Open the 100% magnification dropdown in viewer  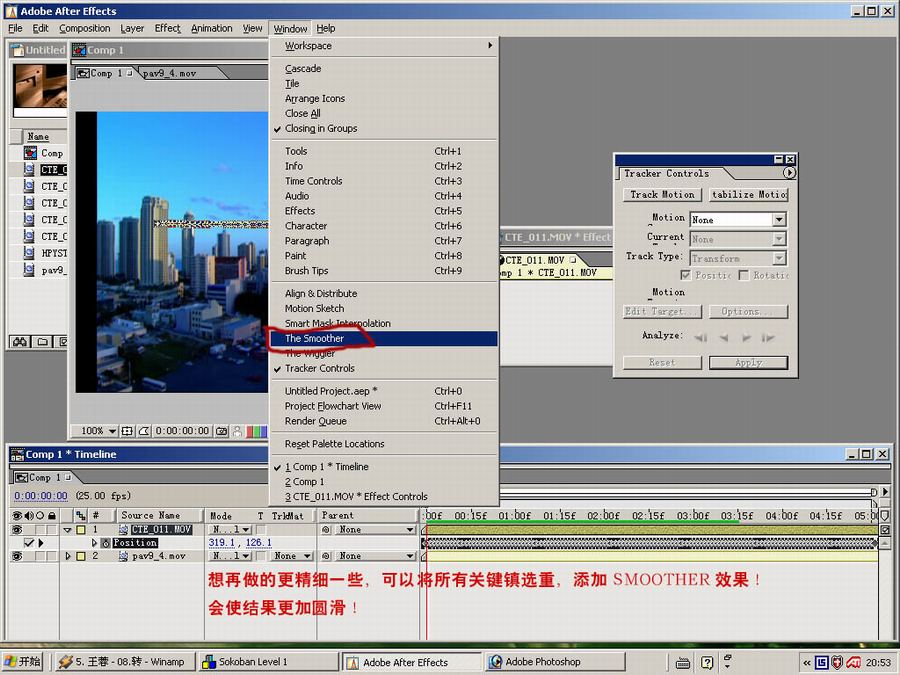click(99, 431)
